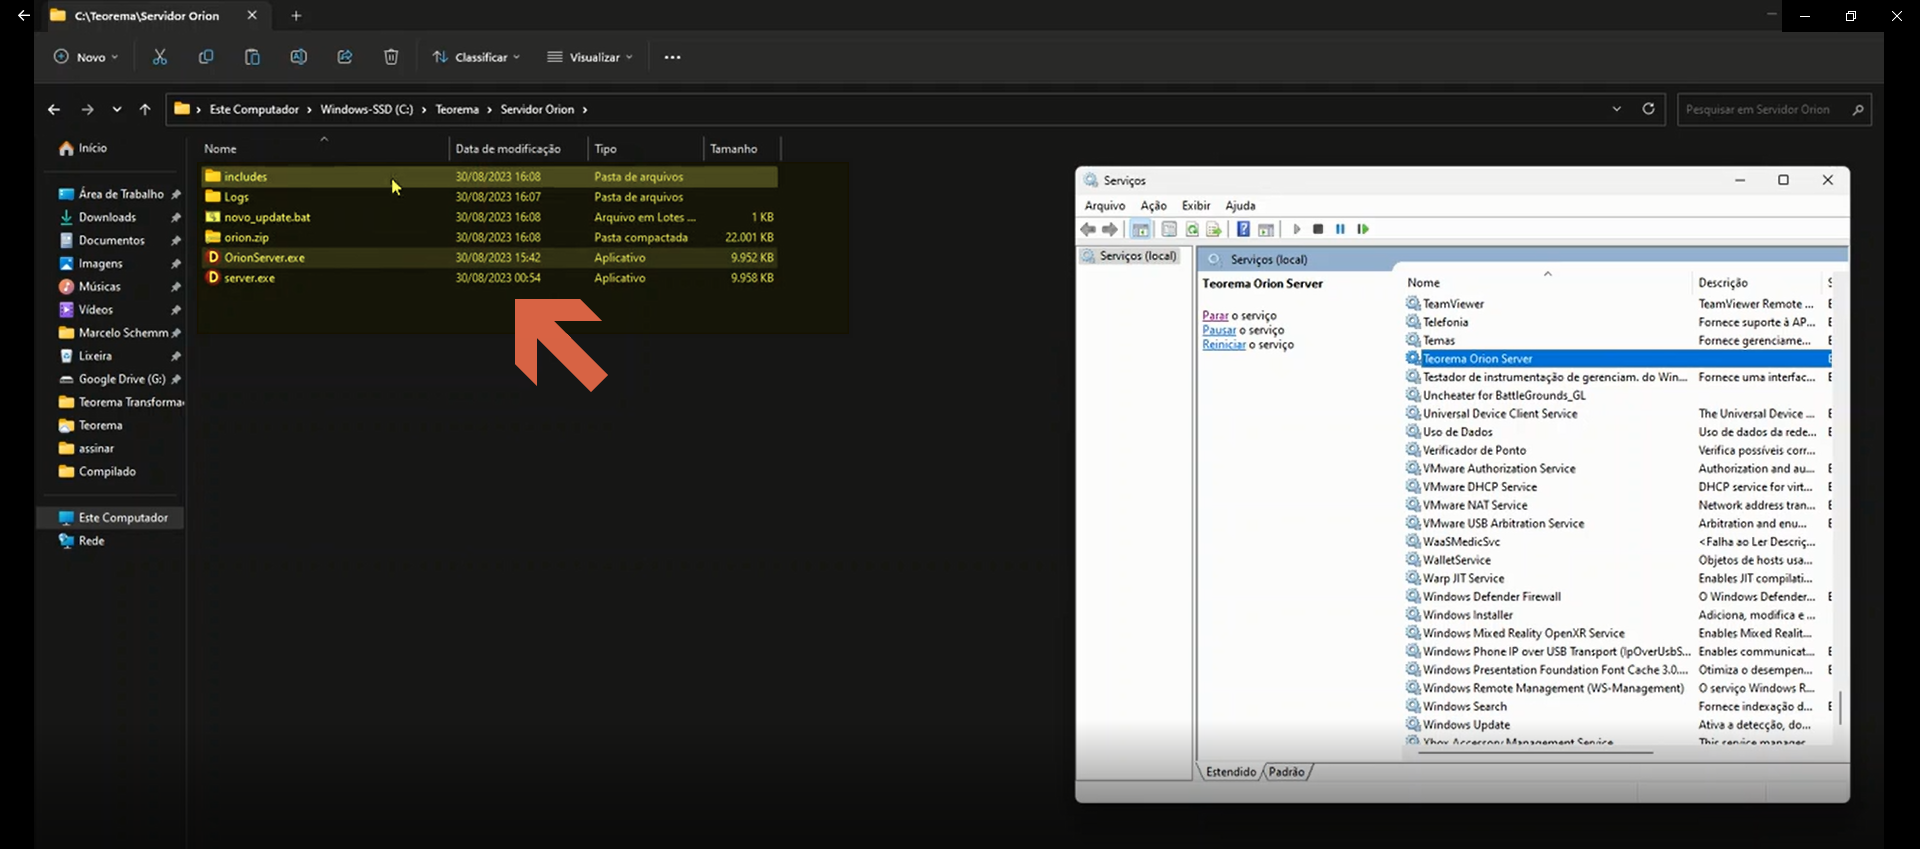Click the show/hide console tree icon in Serviços
The image size is (1920, 849).
point(1140,229)
